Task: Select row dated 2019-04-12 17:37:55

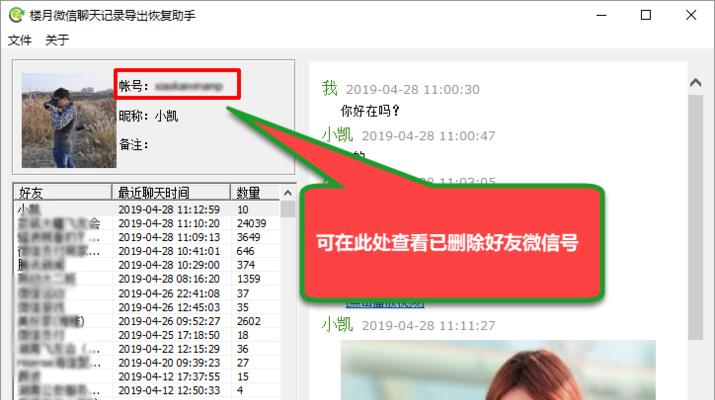Action: (147, 377)
